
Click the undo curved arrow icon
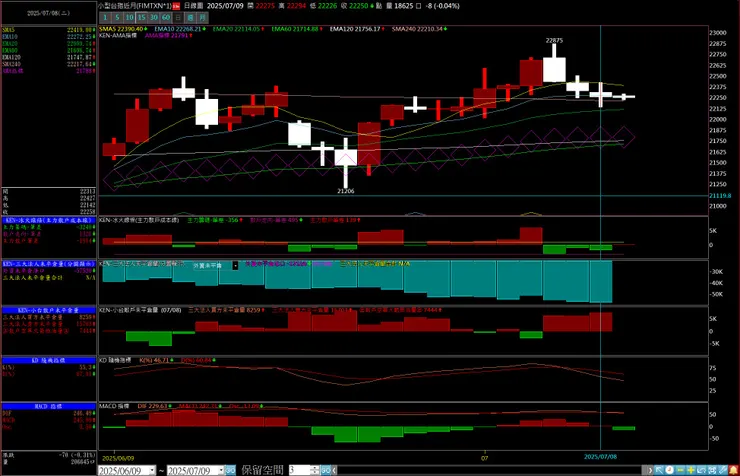[701, 470]
